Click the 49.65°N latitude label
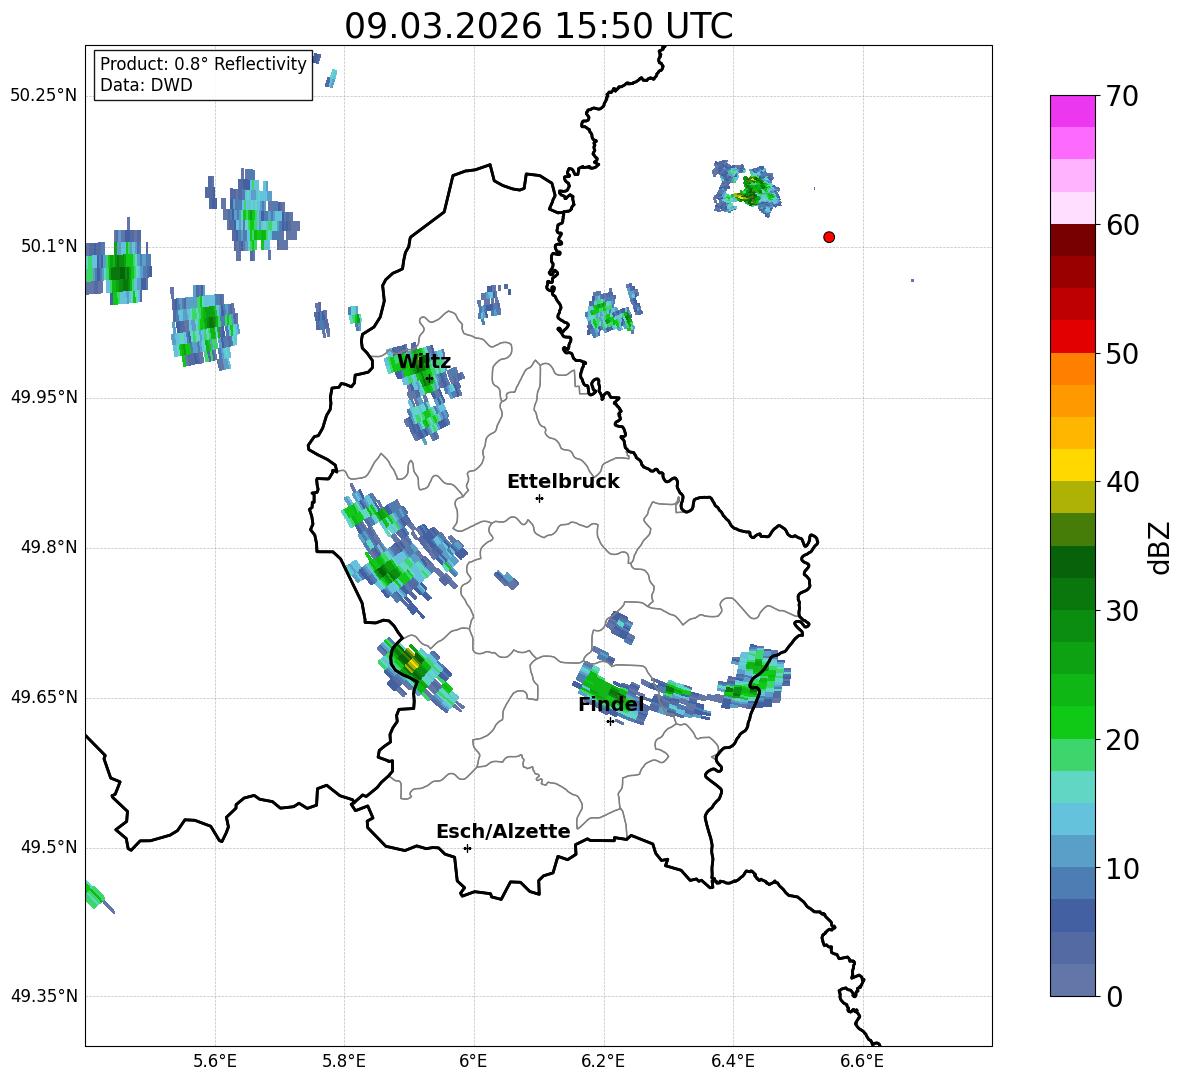Image resolution: width=1184 pixels, height=1081 pixels. click(43, 697)
